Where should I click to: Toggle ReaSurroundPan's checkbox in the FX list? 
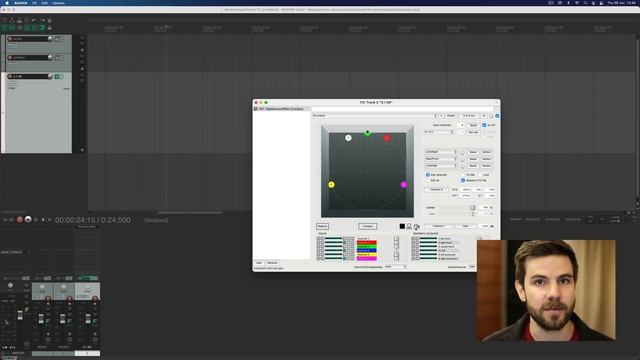256,109
